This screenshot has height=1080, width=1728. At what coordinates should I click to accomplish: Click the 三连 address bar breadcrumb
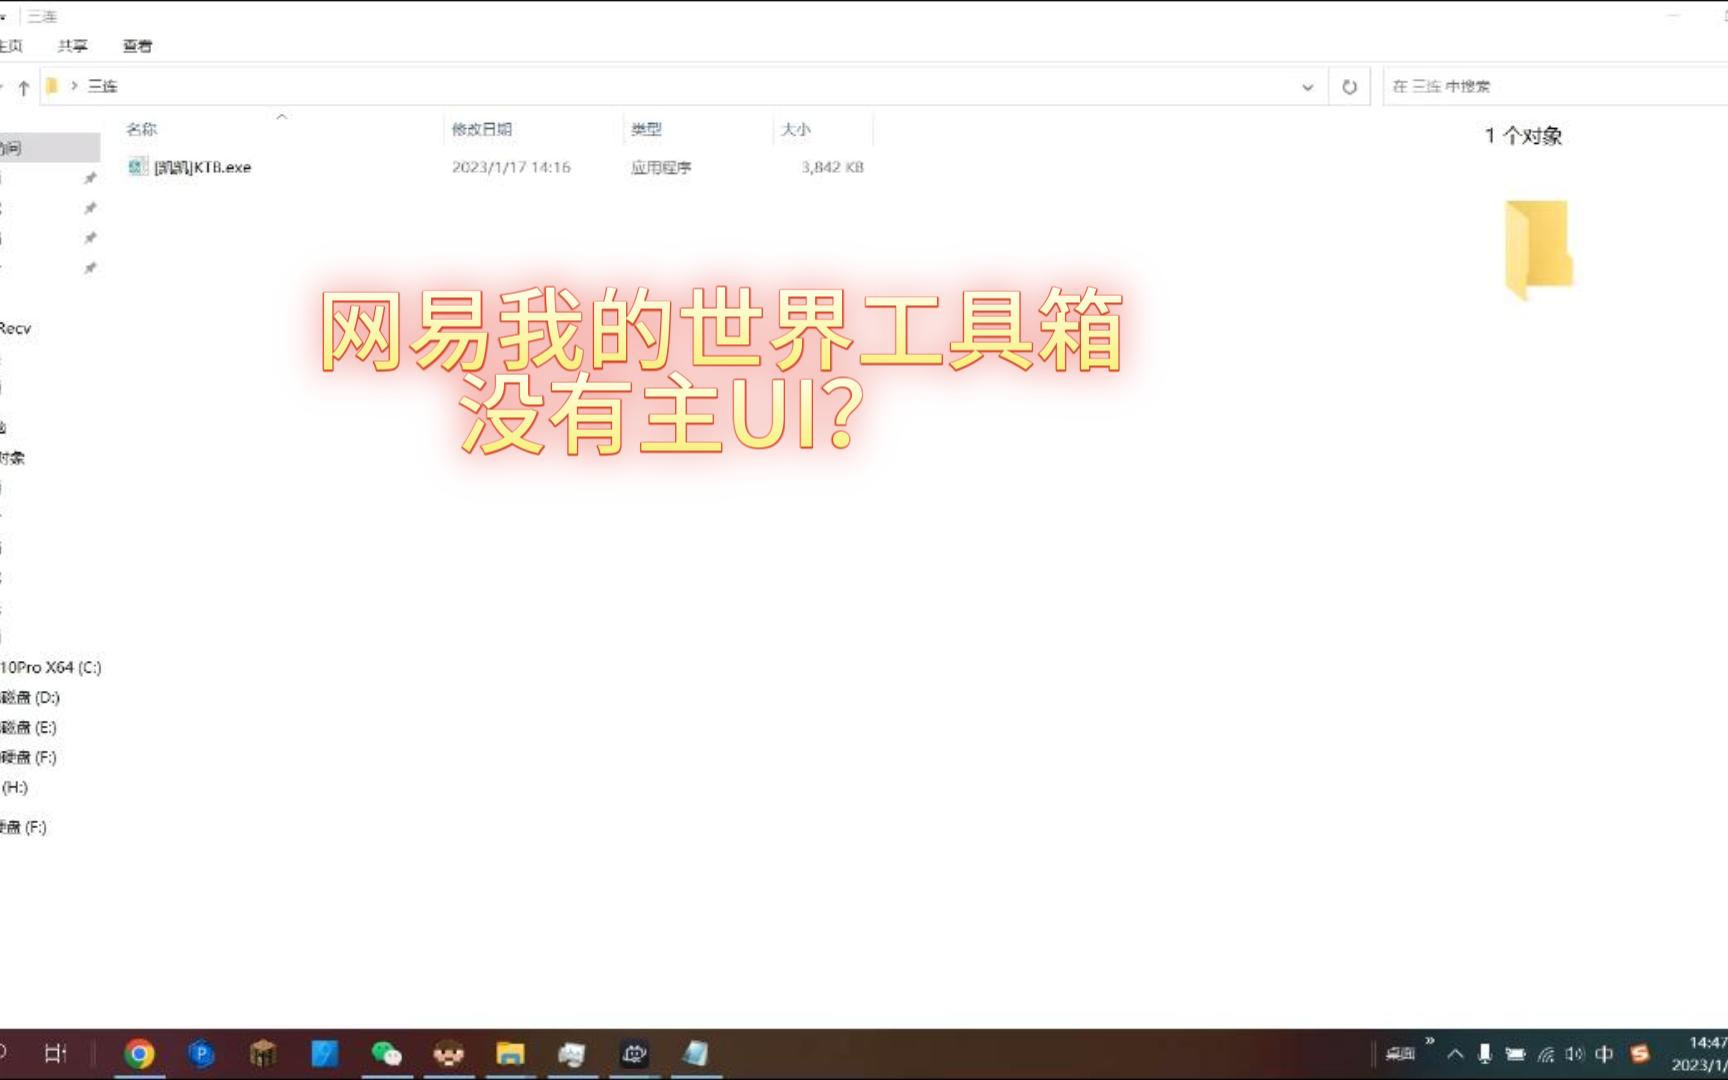pos(103,86)
